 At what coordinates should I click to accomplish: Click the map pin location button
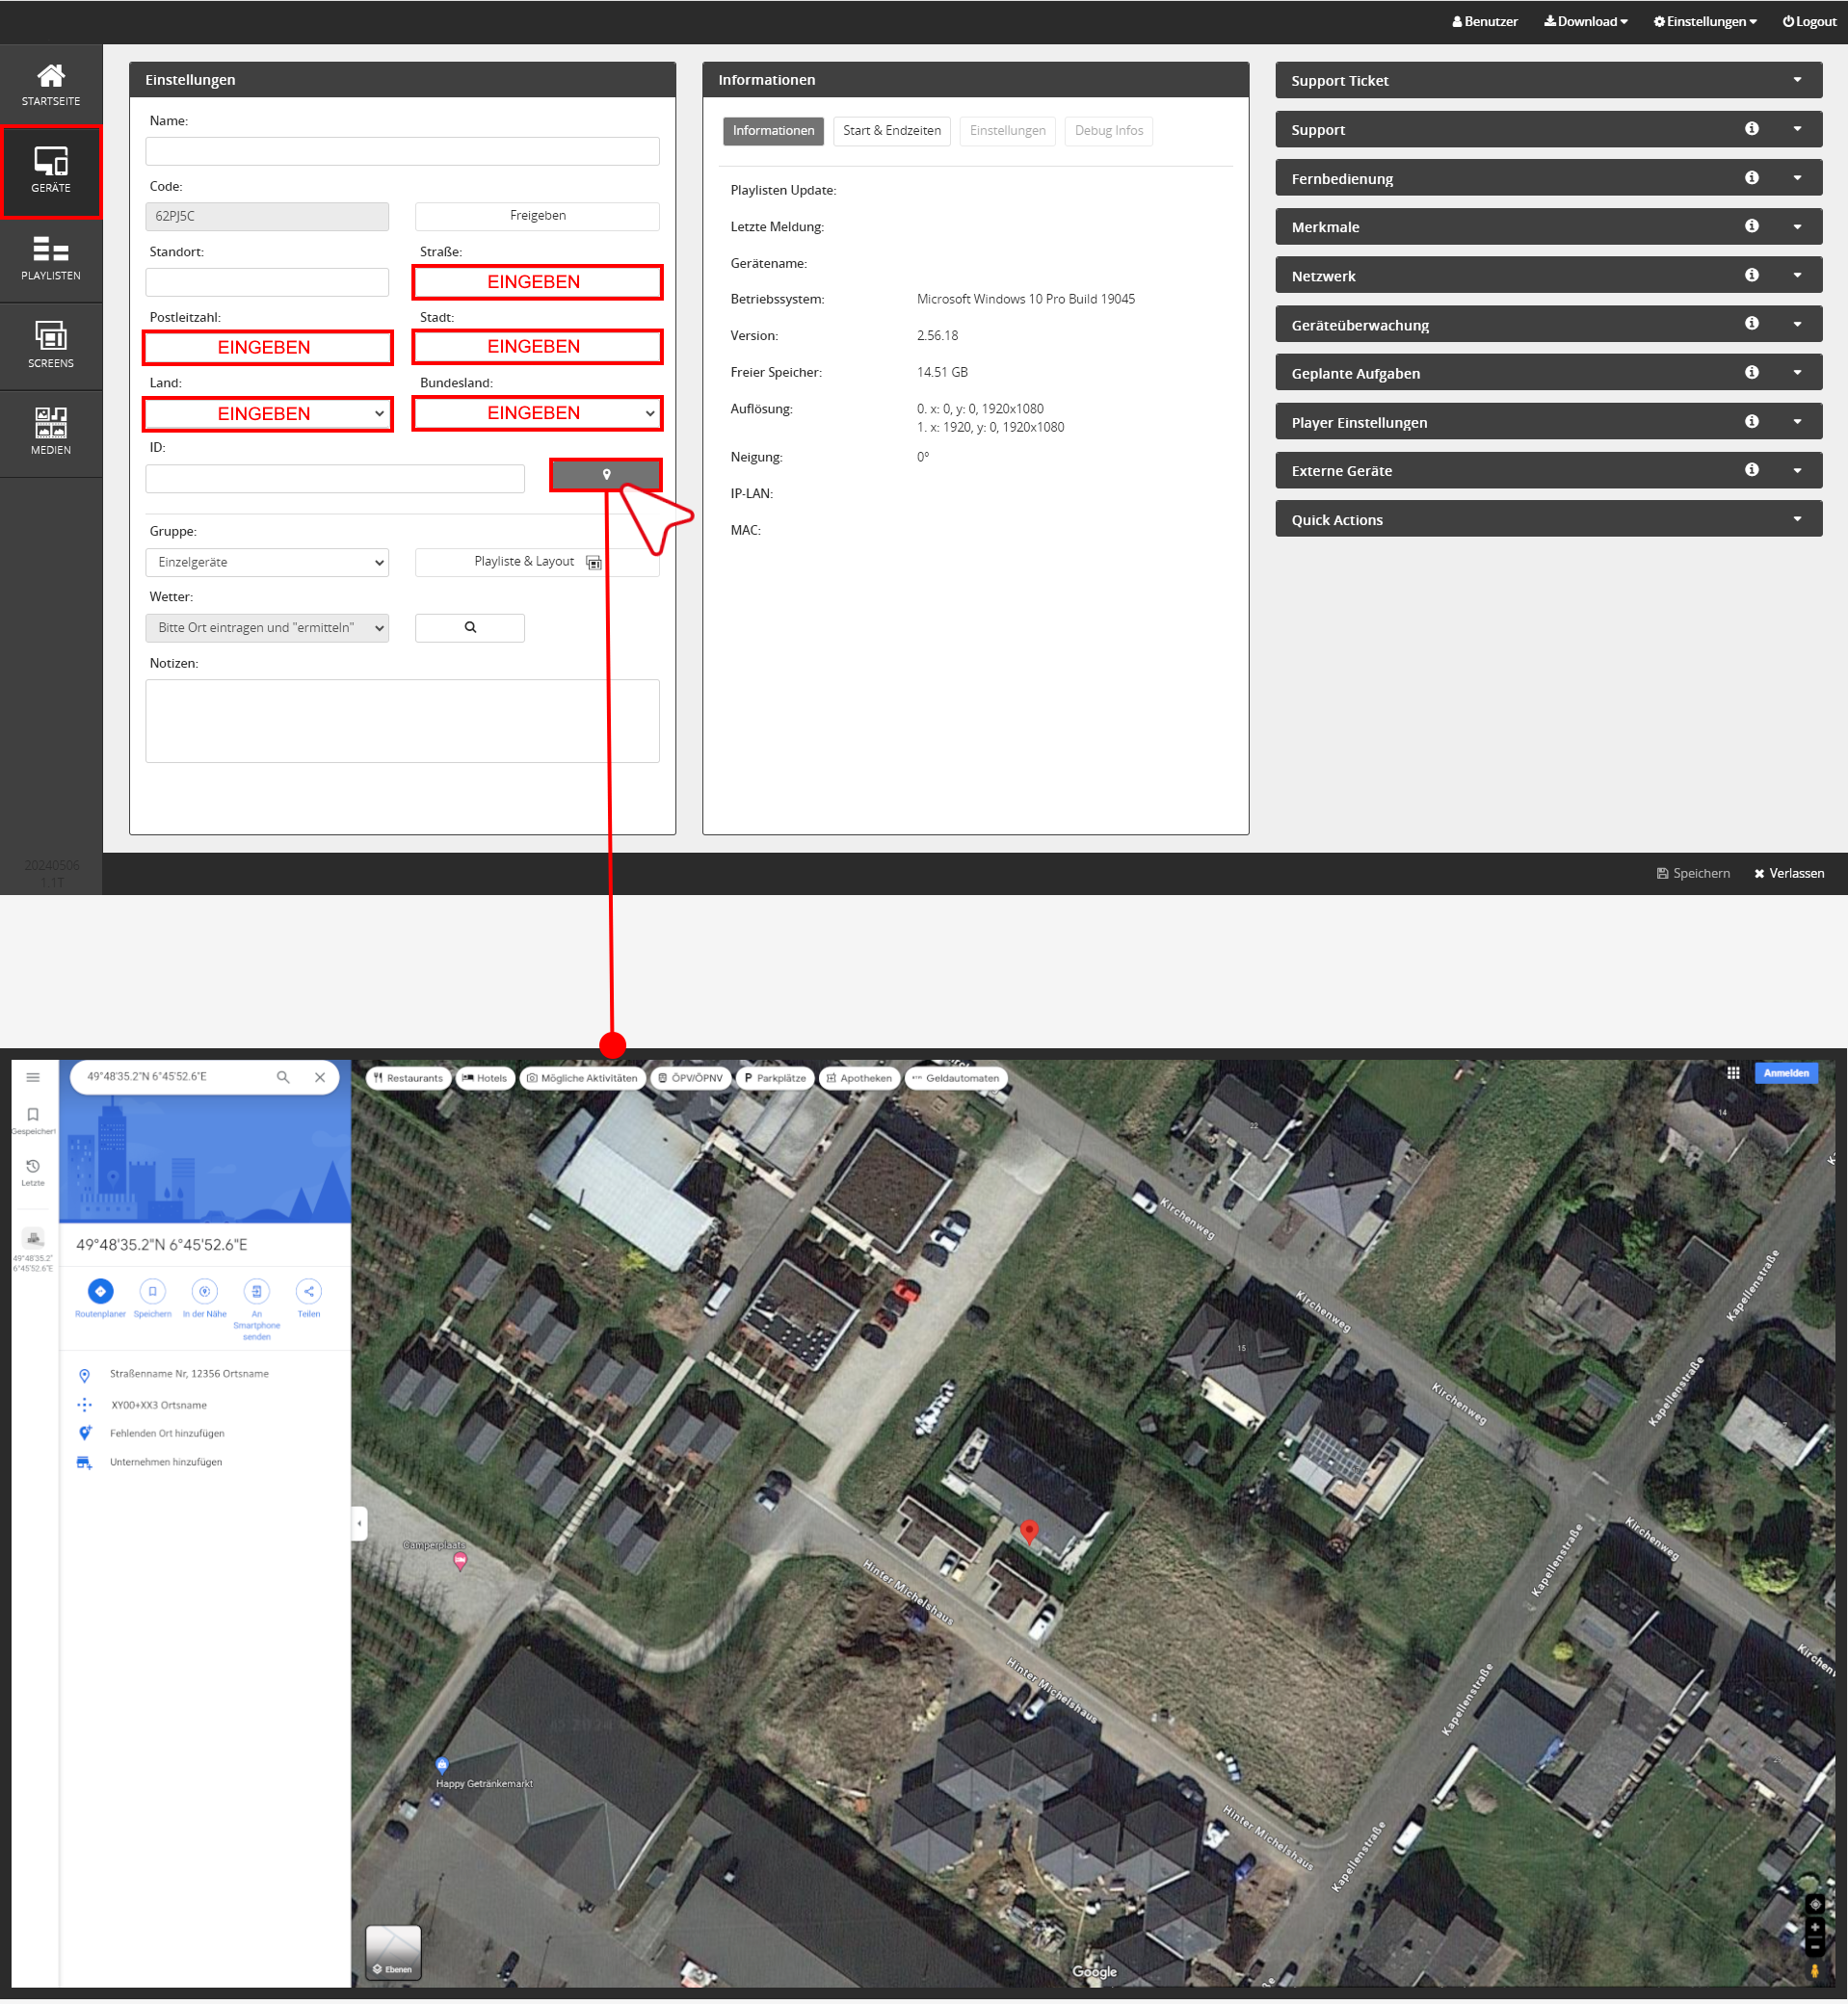click(605, 475)
